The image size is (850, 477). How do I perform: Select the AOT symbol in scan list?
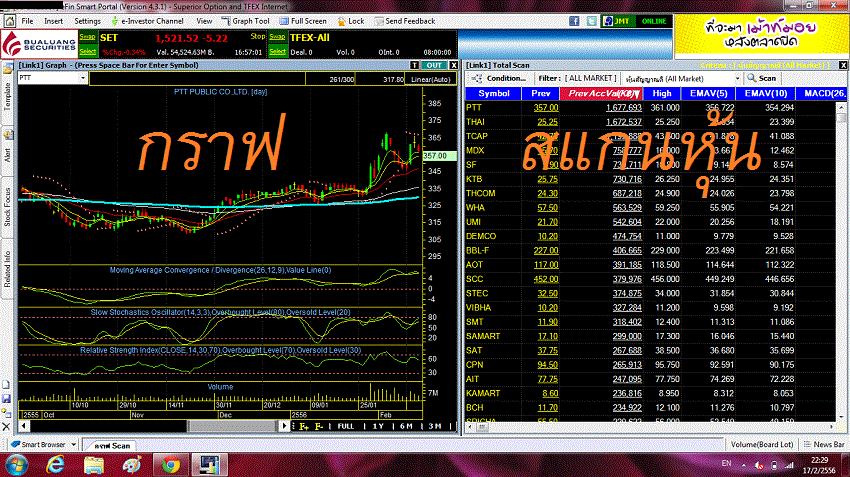475,265
